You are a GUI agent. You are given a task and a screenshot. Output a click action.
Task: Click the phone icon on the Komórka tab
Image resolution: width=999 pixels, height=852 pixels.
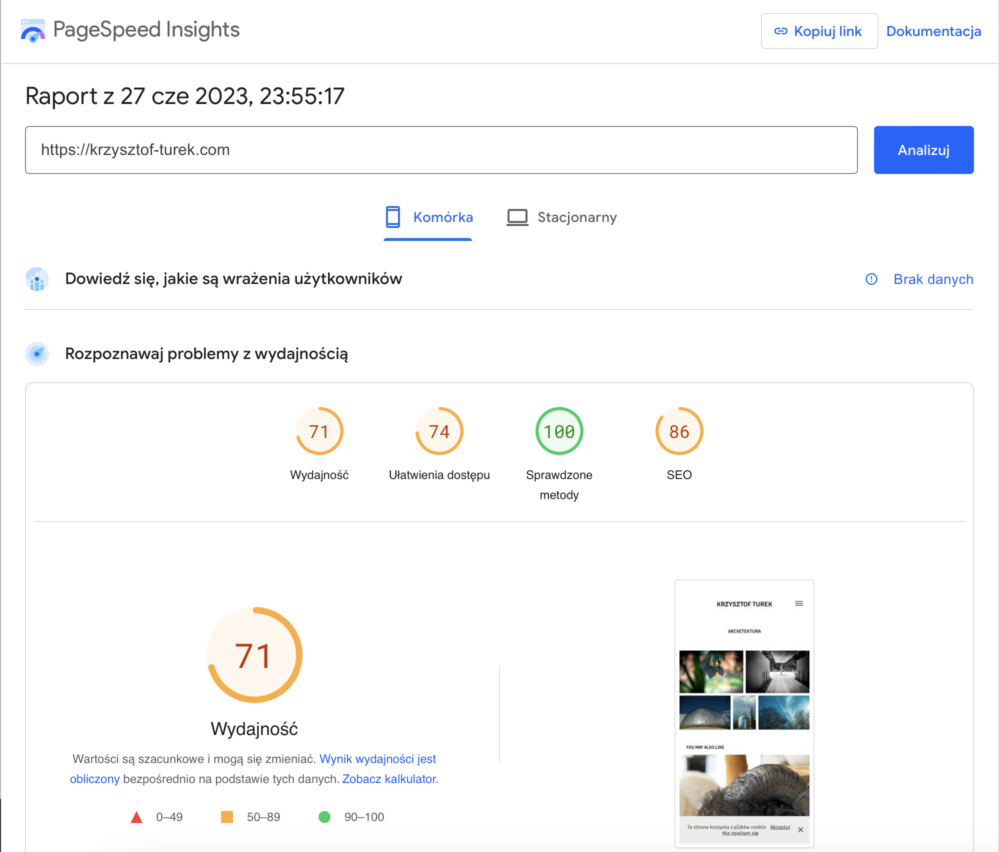[391, 216]
